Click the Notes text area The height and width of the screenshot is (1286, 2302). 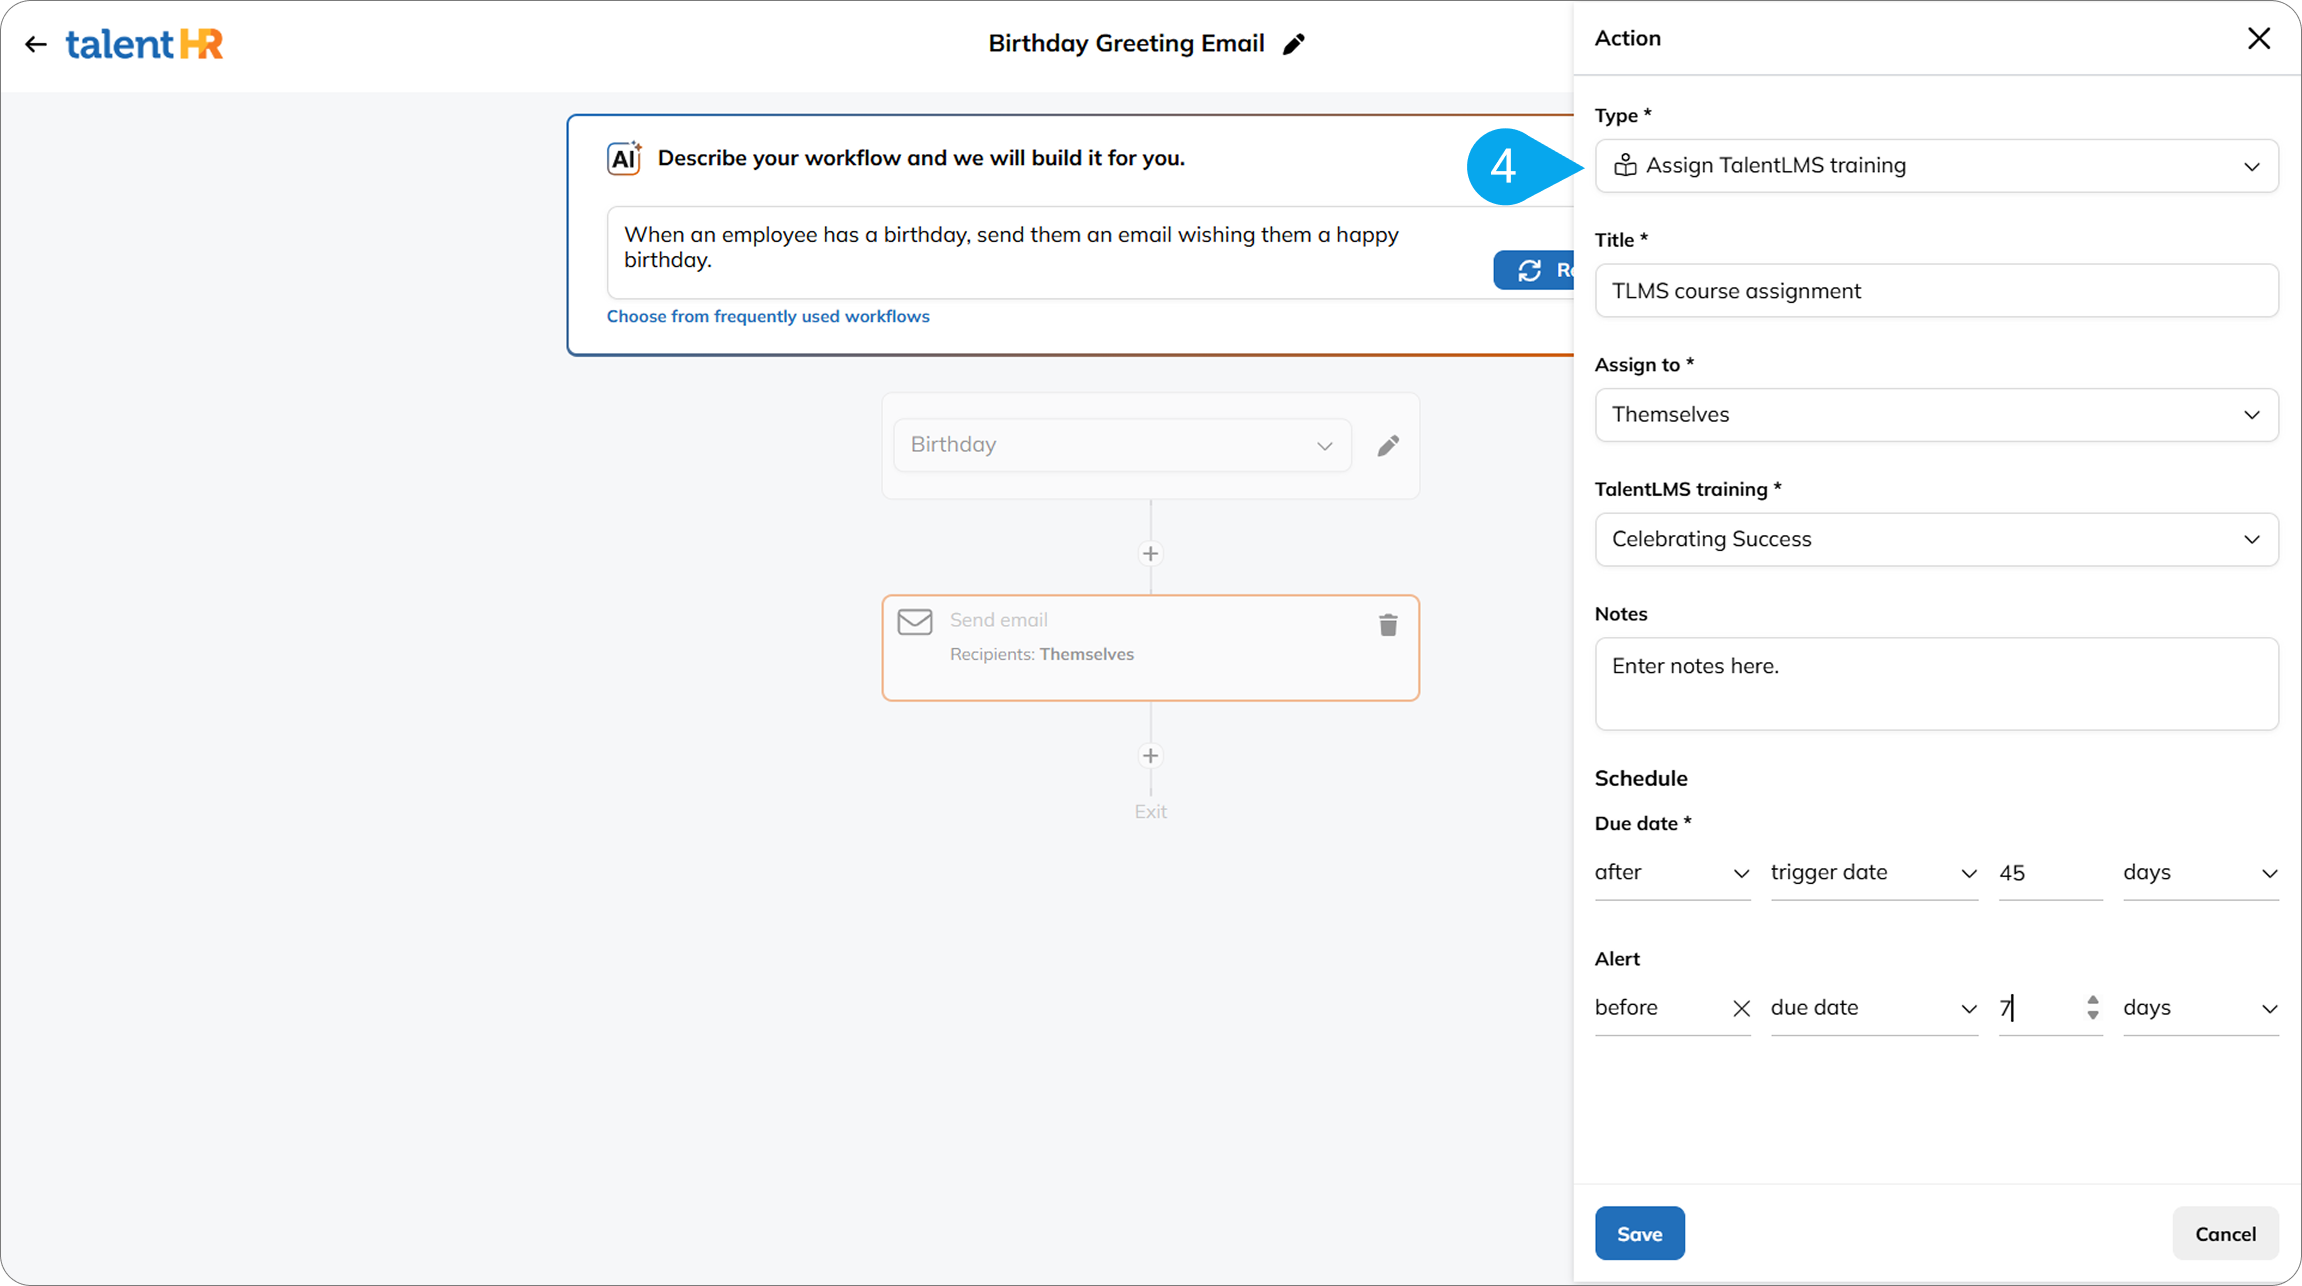pos(1937,684)
